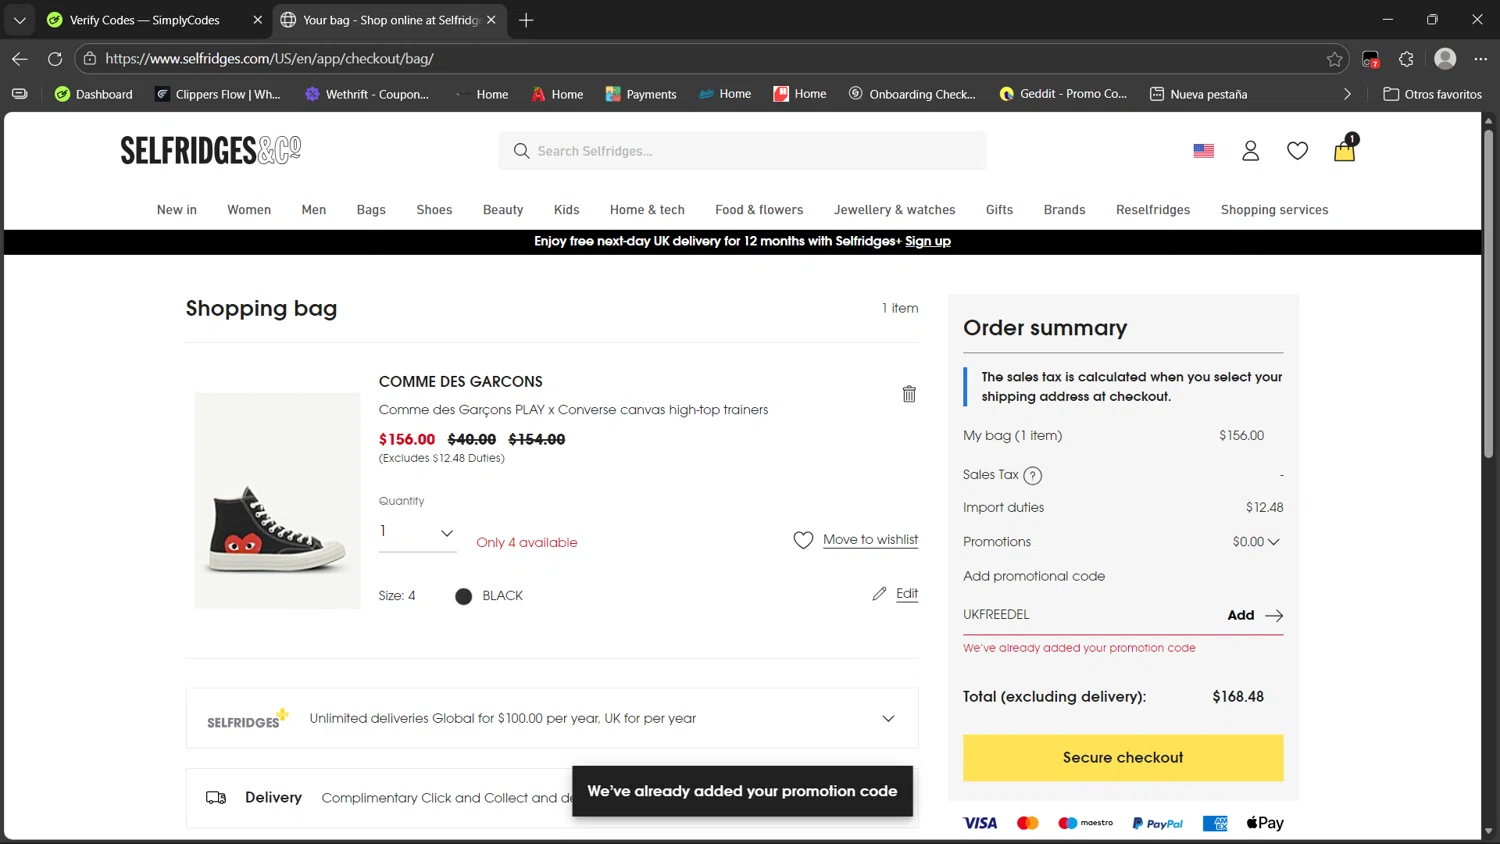Open a new browser tab with plus
This screenshot has width=1500, height=844.
point(526,20)
